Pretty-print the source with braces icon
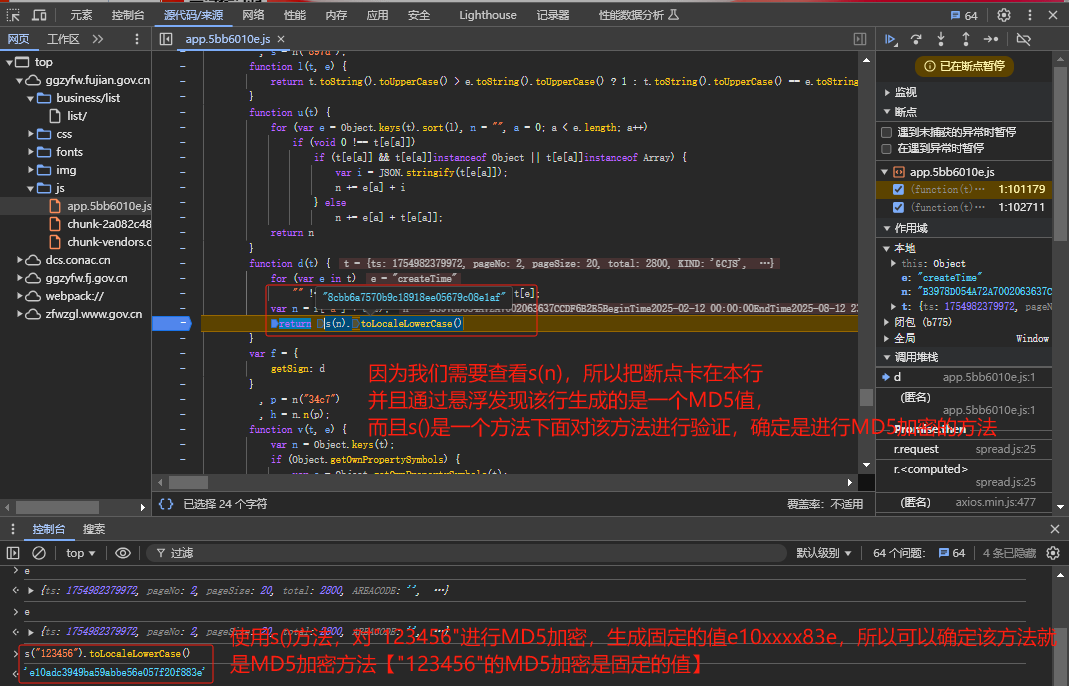Image resolution: width=1069 pixels, height=686 pixels. (x=166, y=504)
